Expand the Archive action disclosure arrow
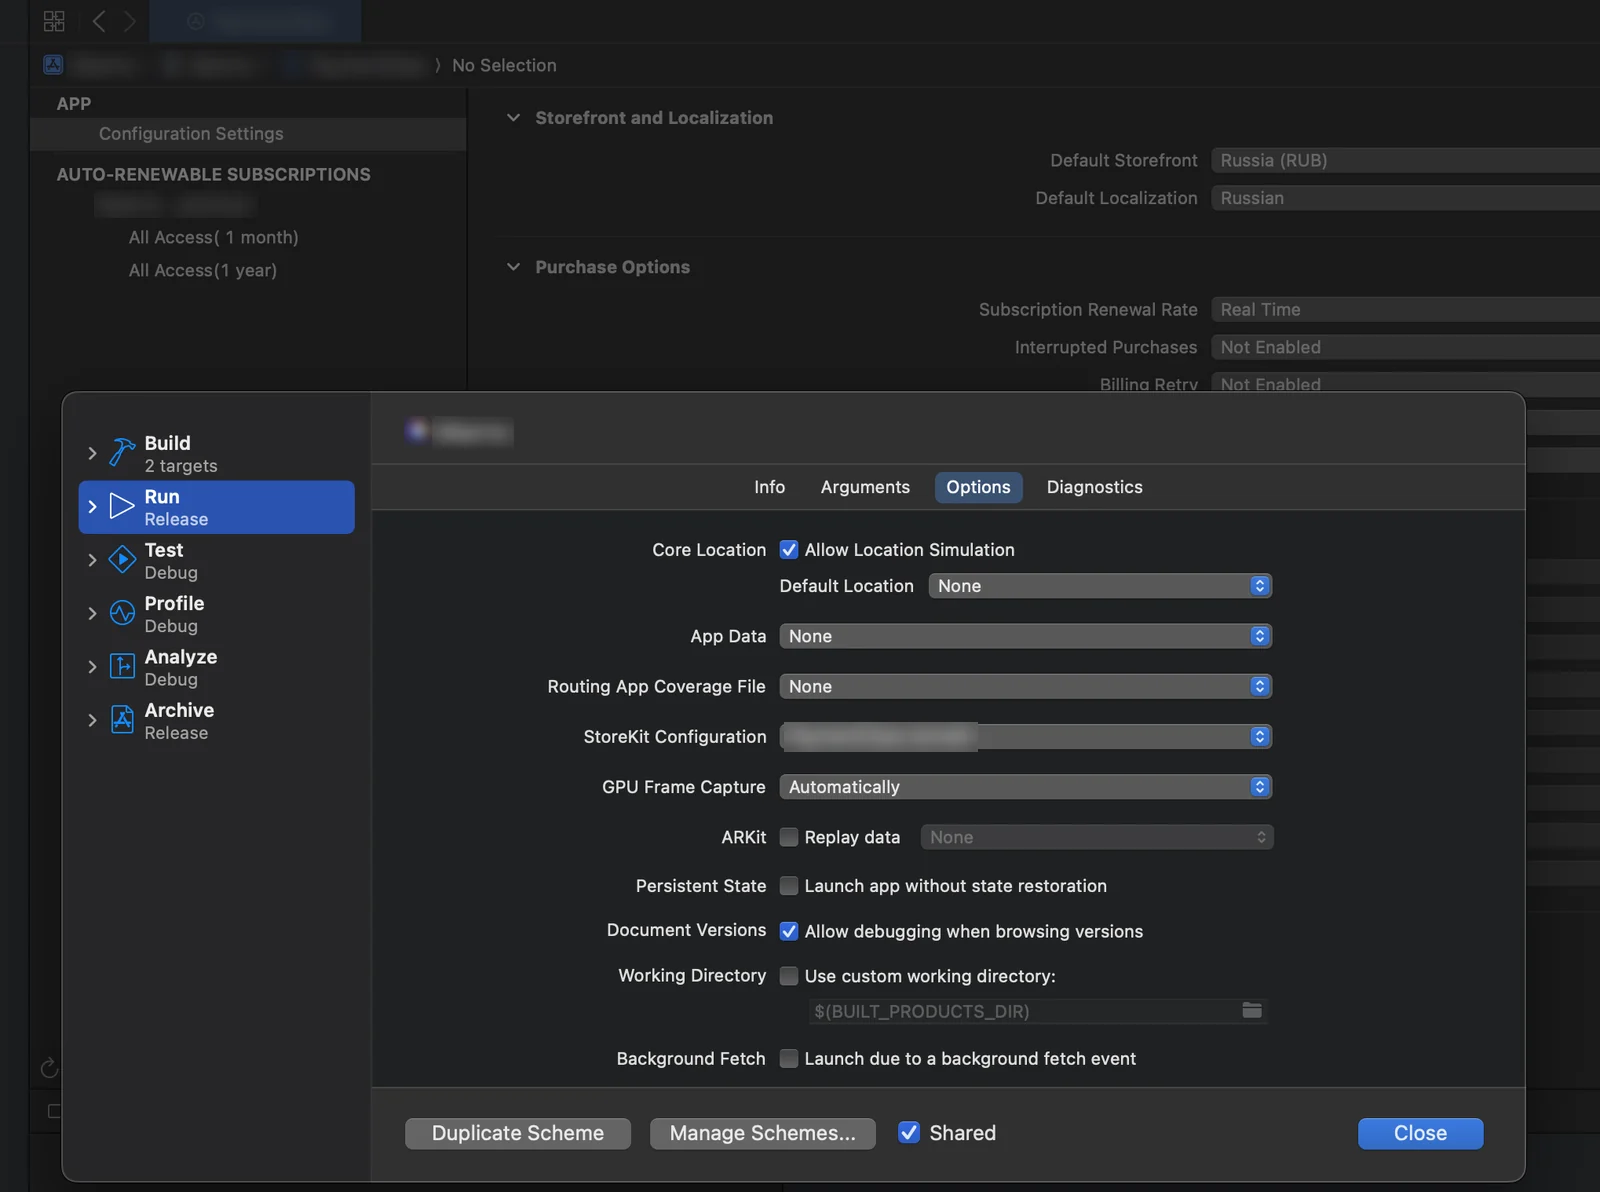Image resolution: width=1600 pixels, height=1192 pixels. click(x=92, y=720)
